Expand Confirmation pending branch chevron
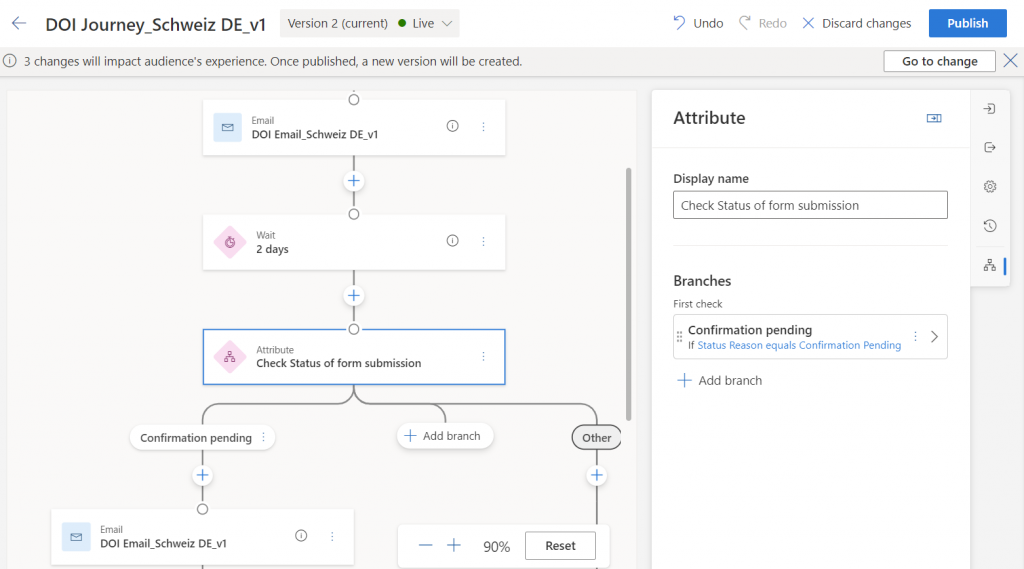The image size is (1024, 569). pos(934,337)
